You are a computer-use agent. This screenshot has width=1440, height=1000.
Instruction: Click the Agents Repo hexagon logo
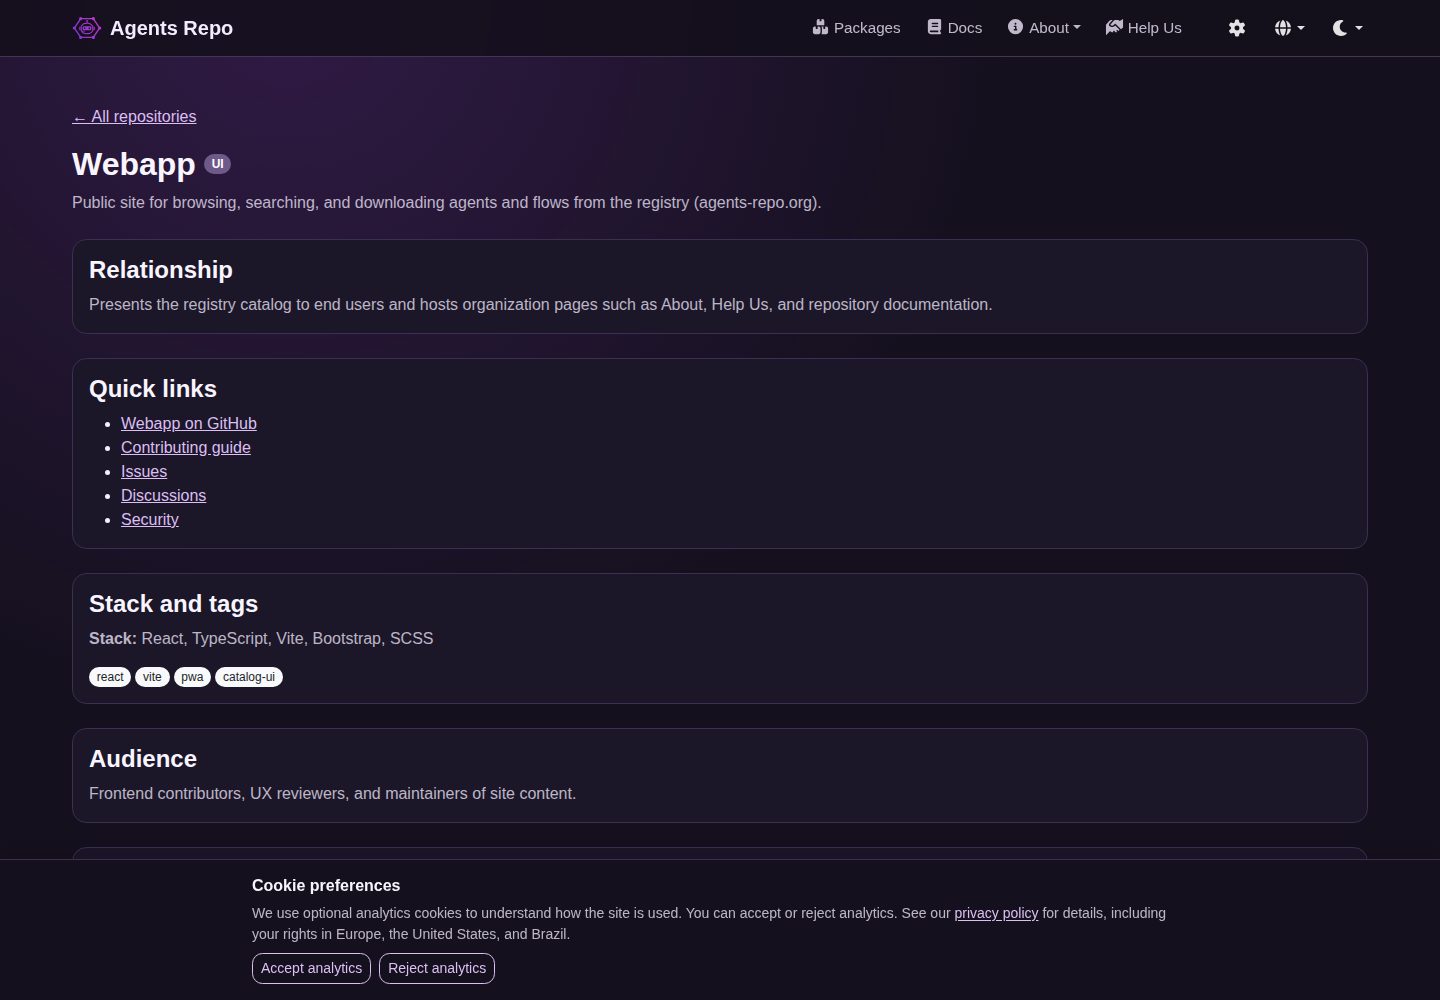pos(87,28)
